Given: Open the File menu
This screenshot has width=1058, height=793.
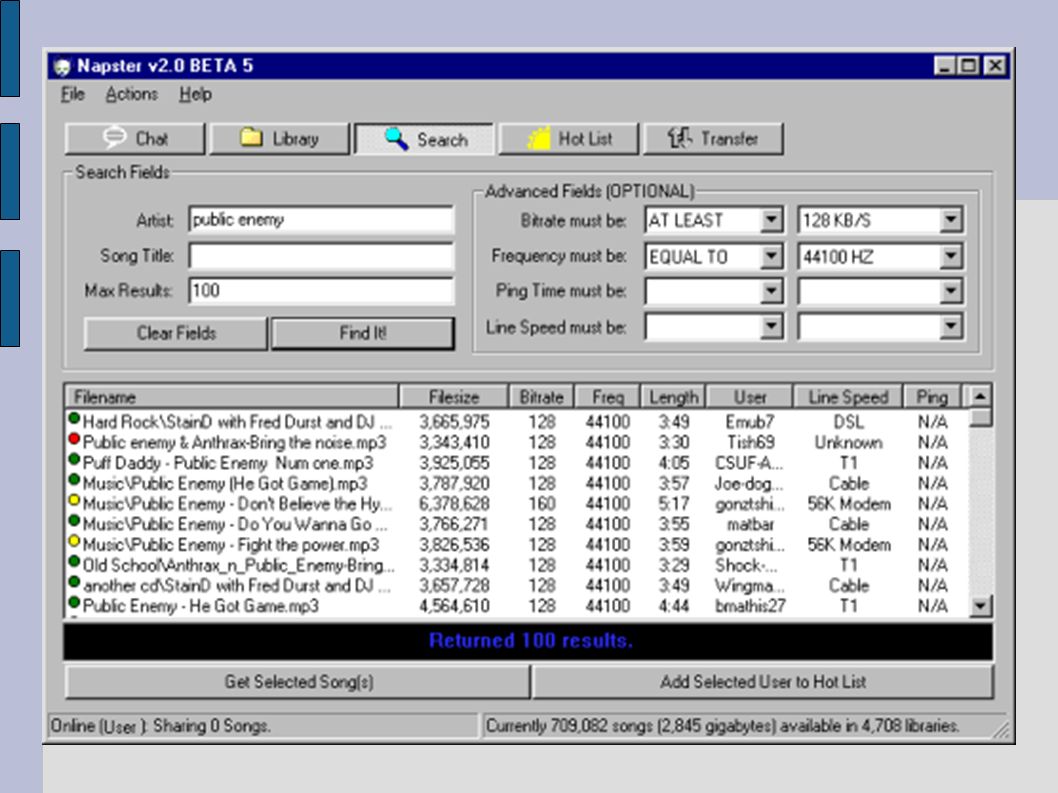Looking at the screenshot, I should tap(72, 94).
